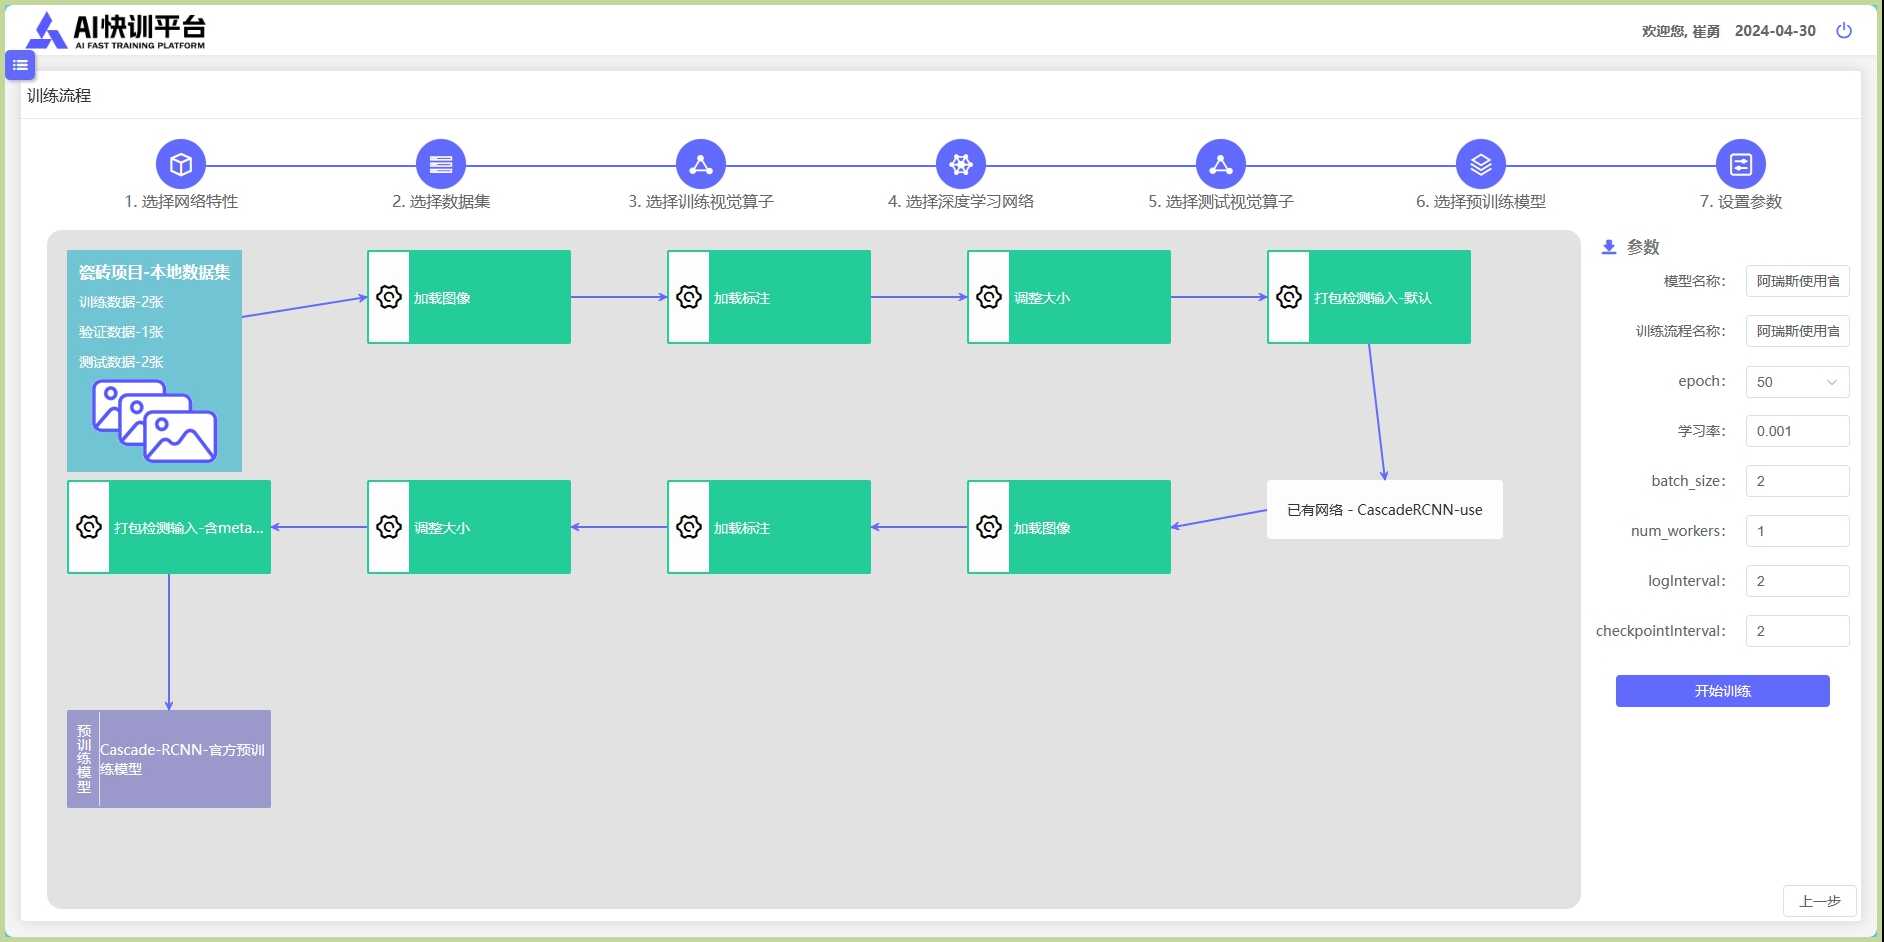Click the power logout icon
1884x942 pixels.
coord(1844,31)
